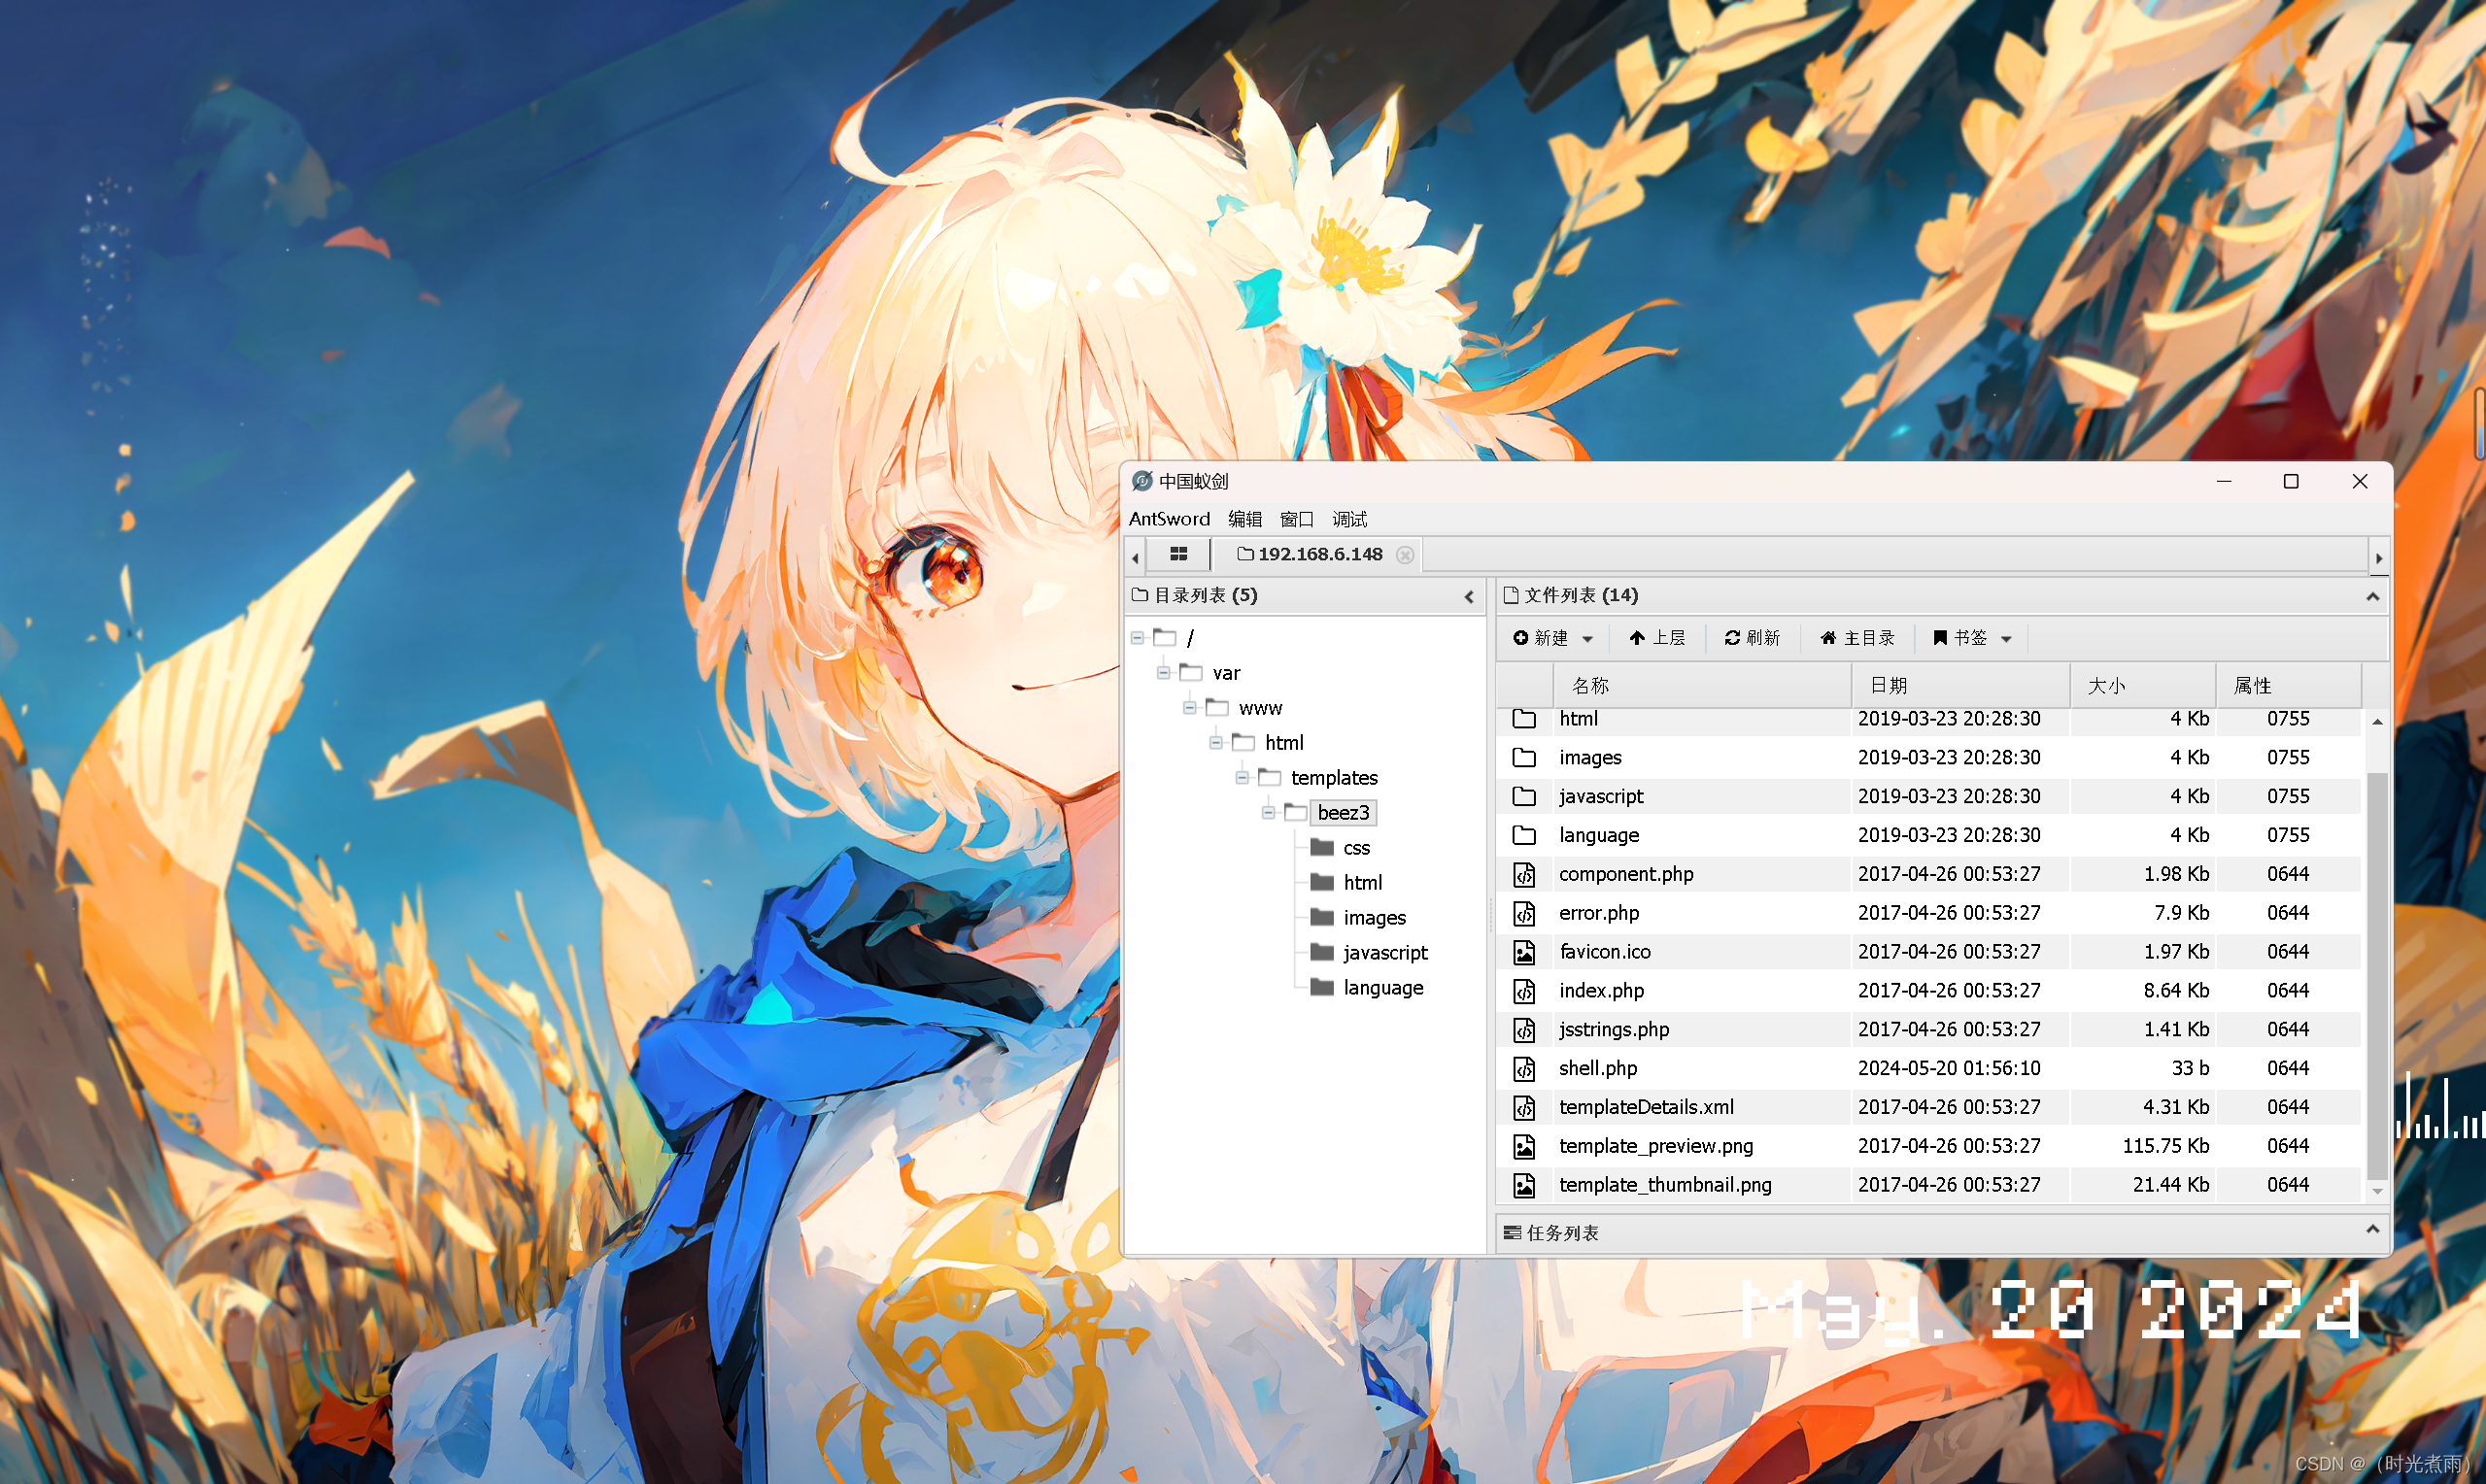Select the shell.php file name
The width and height of the screenshot is (2486, 1484).
1598,1068
